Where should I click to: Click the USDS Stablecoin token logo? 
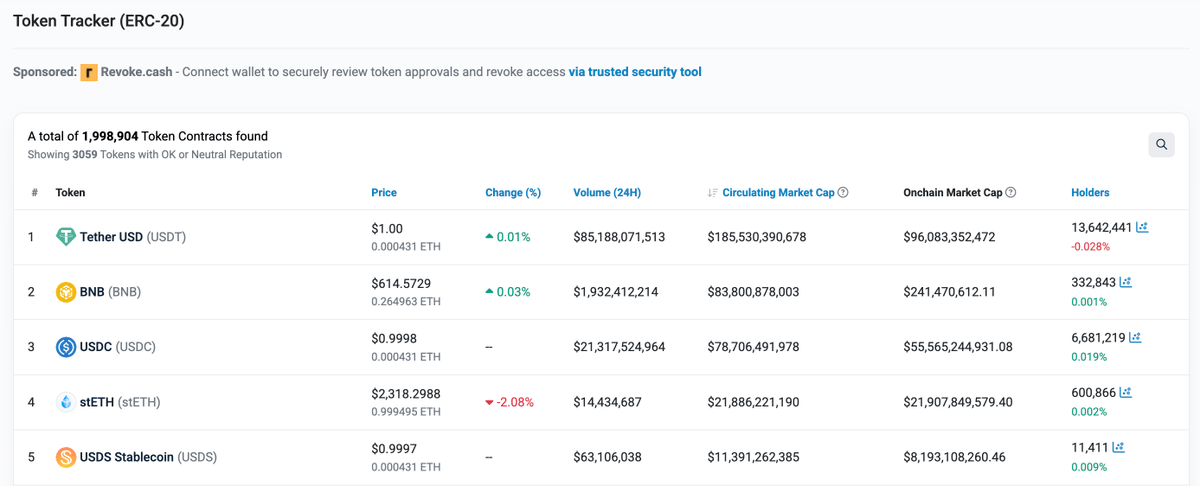66,457
